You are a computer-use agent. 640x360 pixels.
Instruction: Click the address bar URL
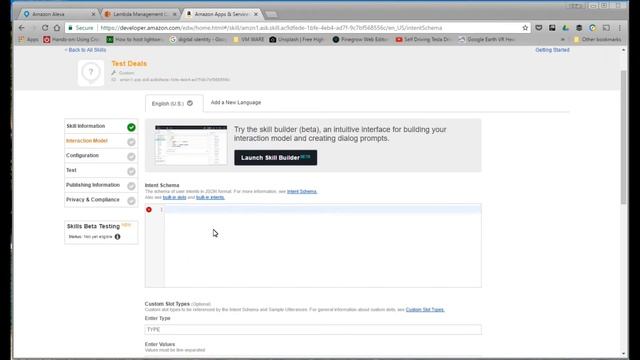point(271,28)
